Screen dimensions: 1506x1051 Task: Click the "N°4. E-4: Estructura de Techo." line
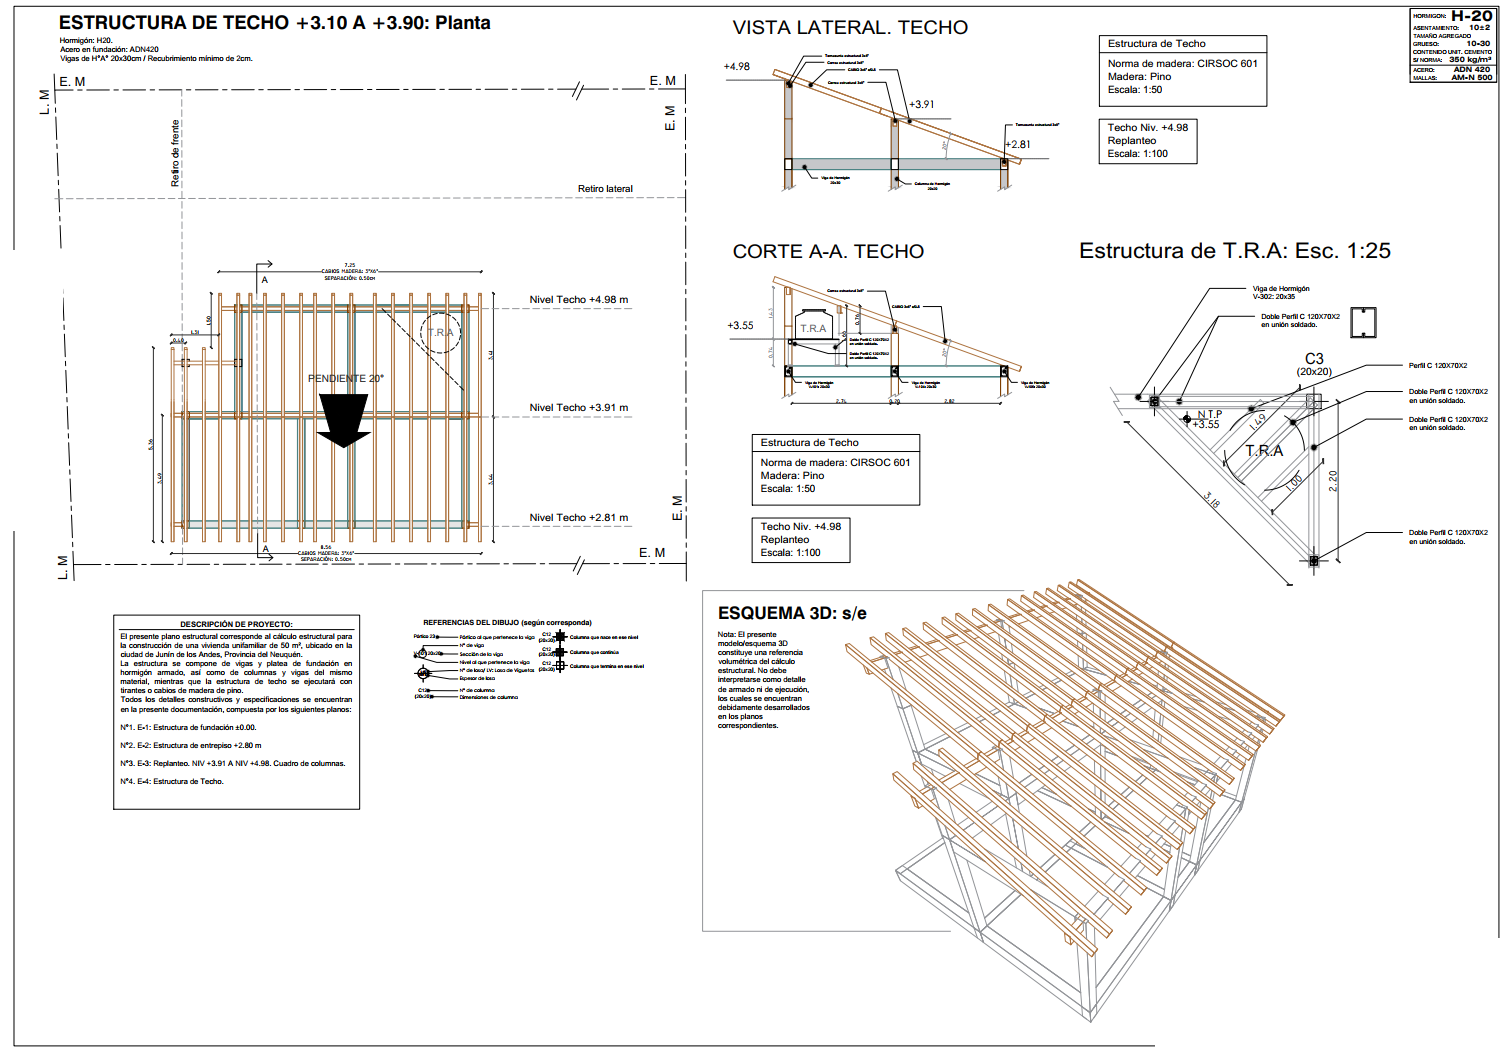pyautogui.click(x=172, y=782)
